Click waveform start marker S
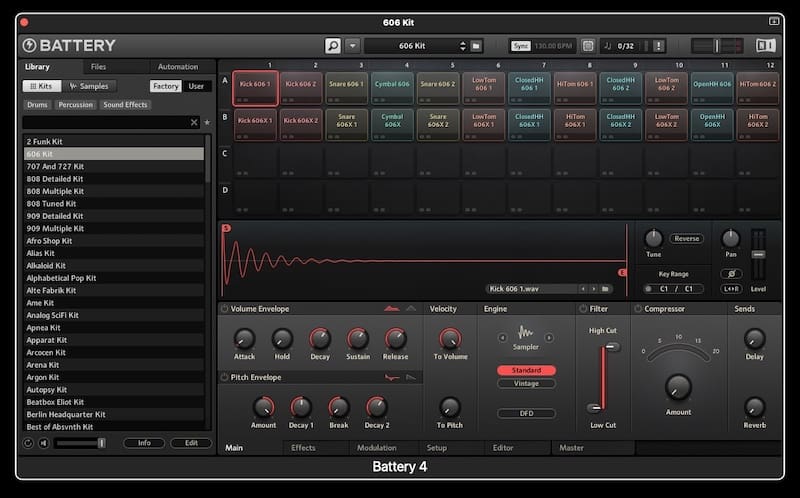The width and height of the screenshot is (800, 498). (x=227, y=228)
